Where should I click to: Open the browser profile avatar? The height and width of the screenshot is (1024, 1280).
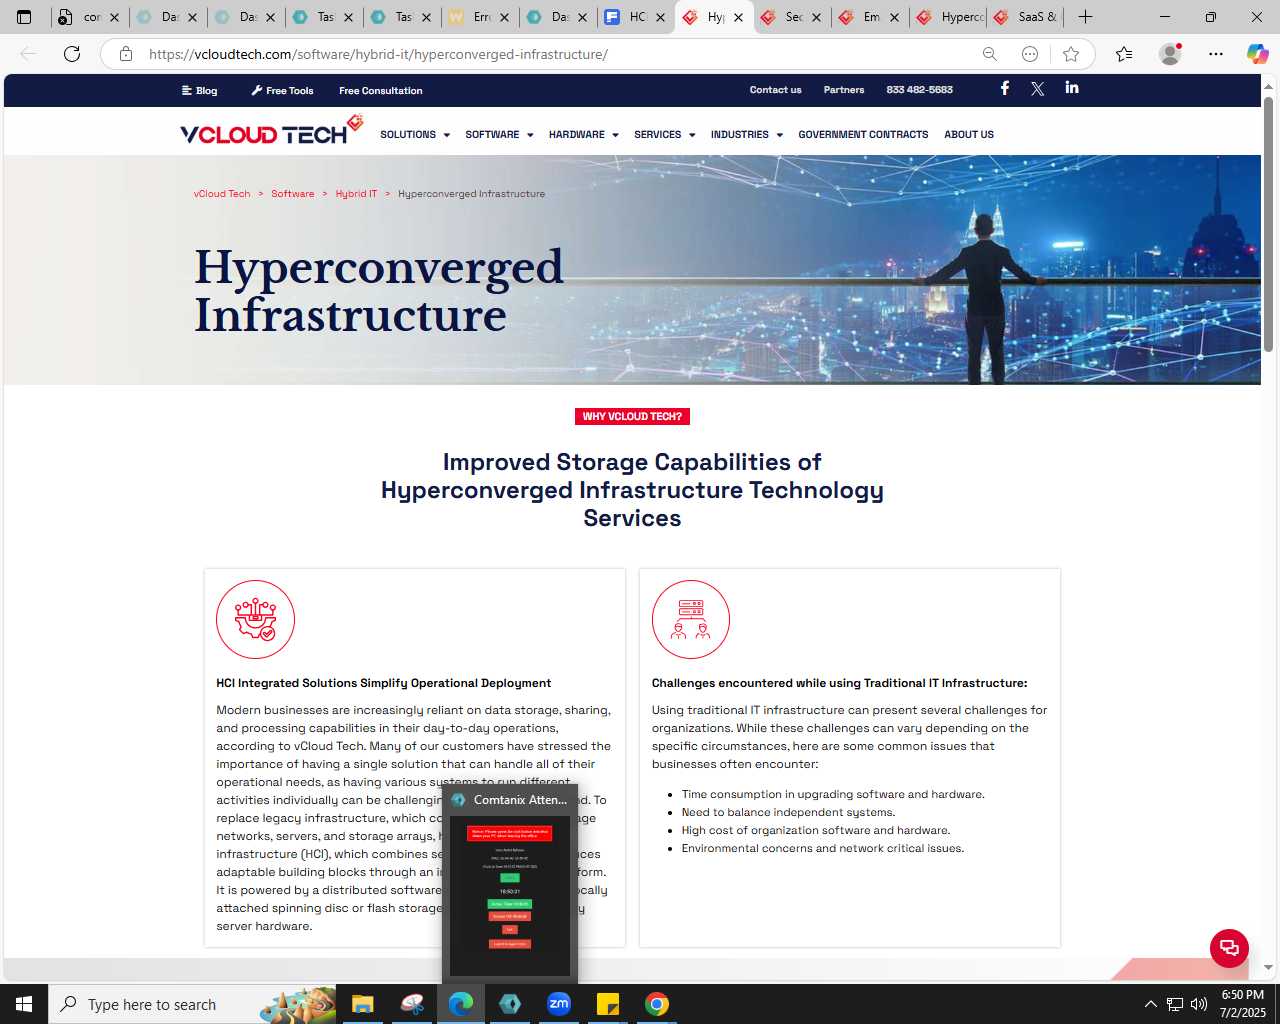click(1170, 54)
